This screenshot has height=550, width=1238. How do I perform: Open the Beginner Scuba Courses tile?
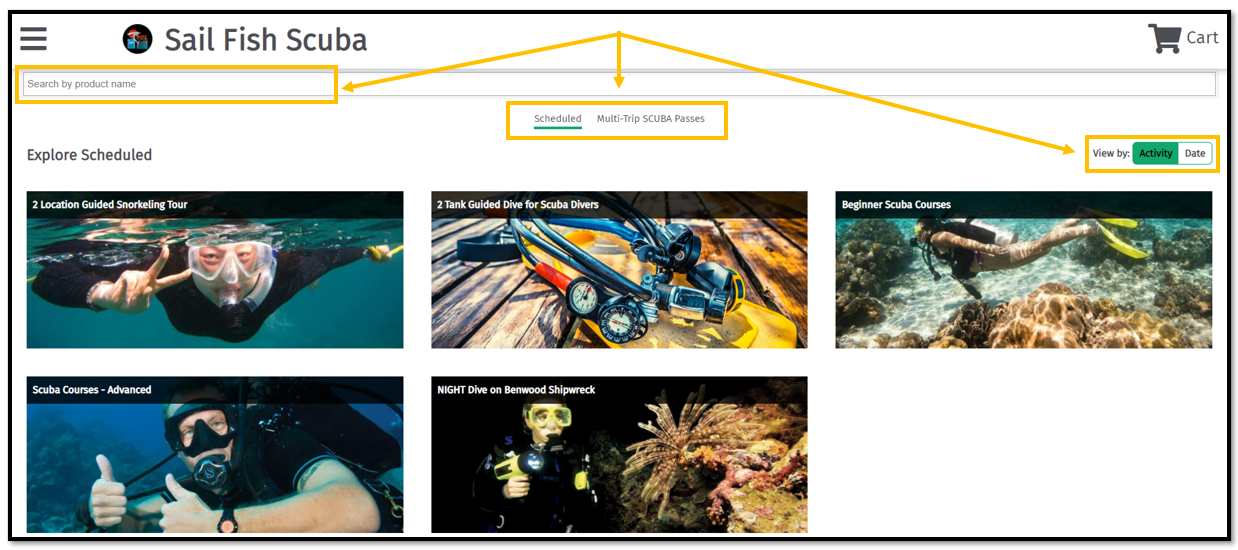coord(1024,270)
